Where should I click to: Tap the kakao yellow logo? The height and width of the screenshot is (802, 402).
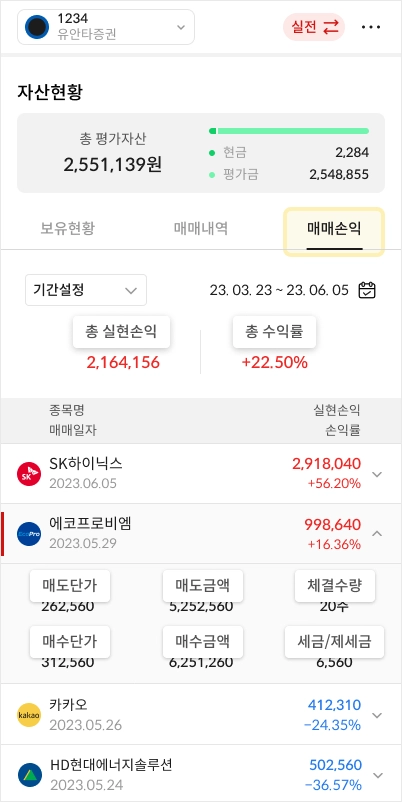pyautogui.click(x=29, y=715)
